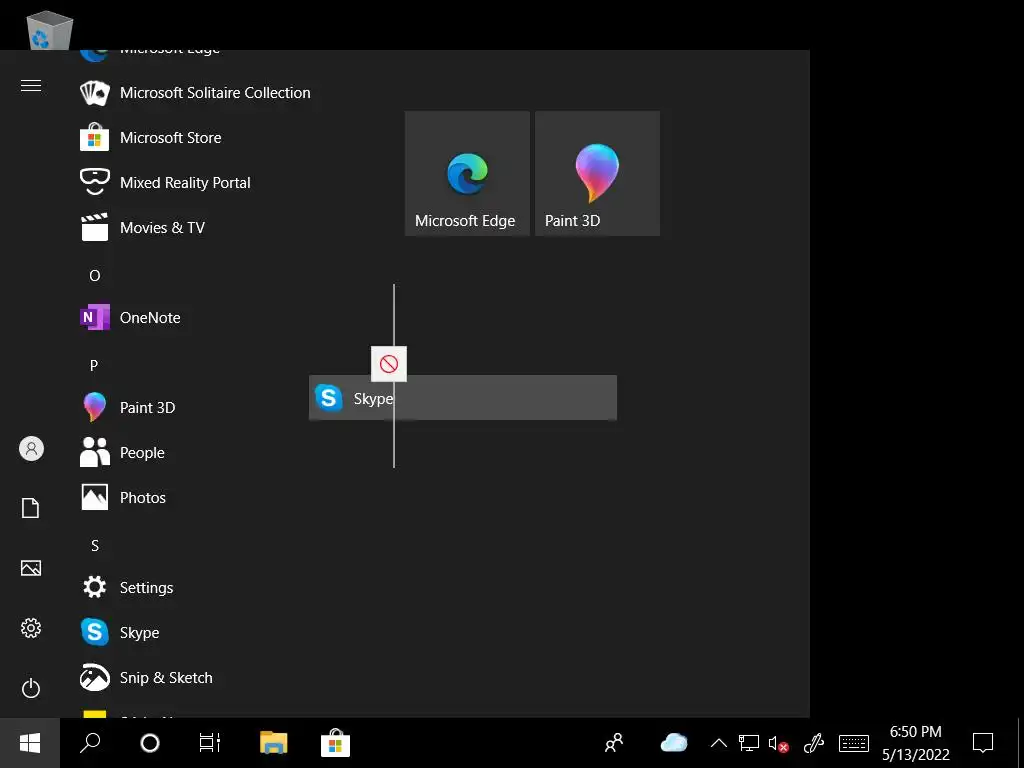Click the Microsoft Edge pinned tile
The height and width of the screenshot is (768, 1024).
point(467,174)
